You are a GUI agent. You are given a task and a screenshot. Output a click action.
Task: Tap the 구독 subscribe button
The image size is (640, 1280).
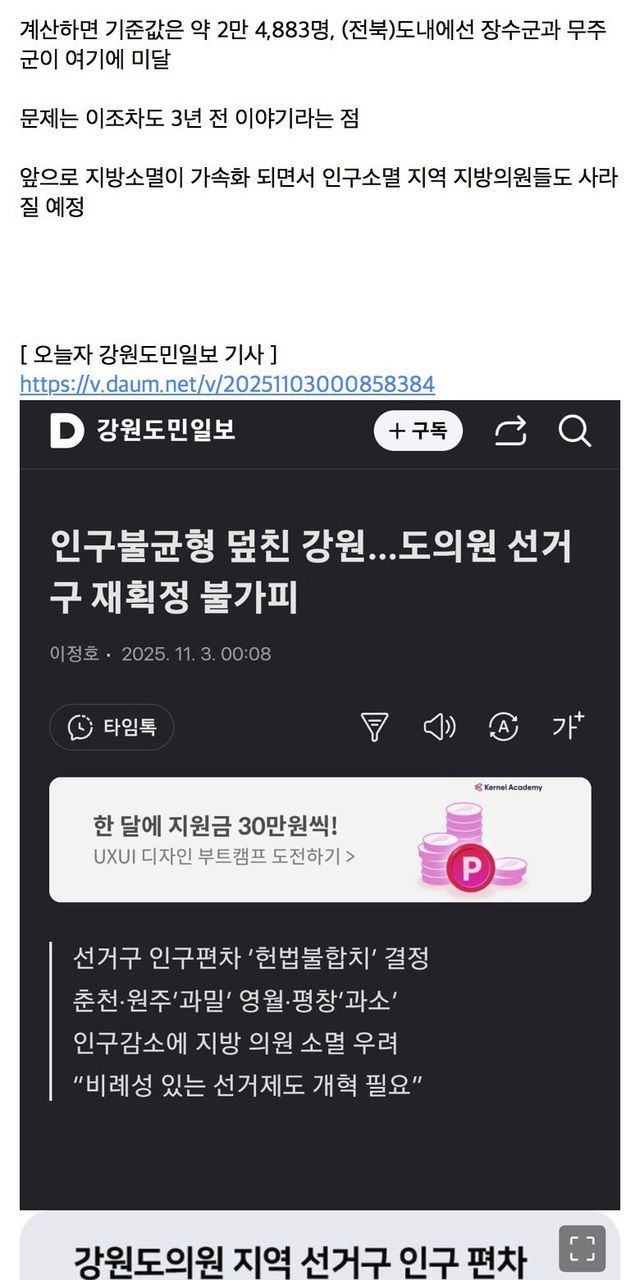[418, 431]
